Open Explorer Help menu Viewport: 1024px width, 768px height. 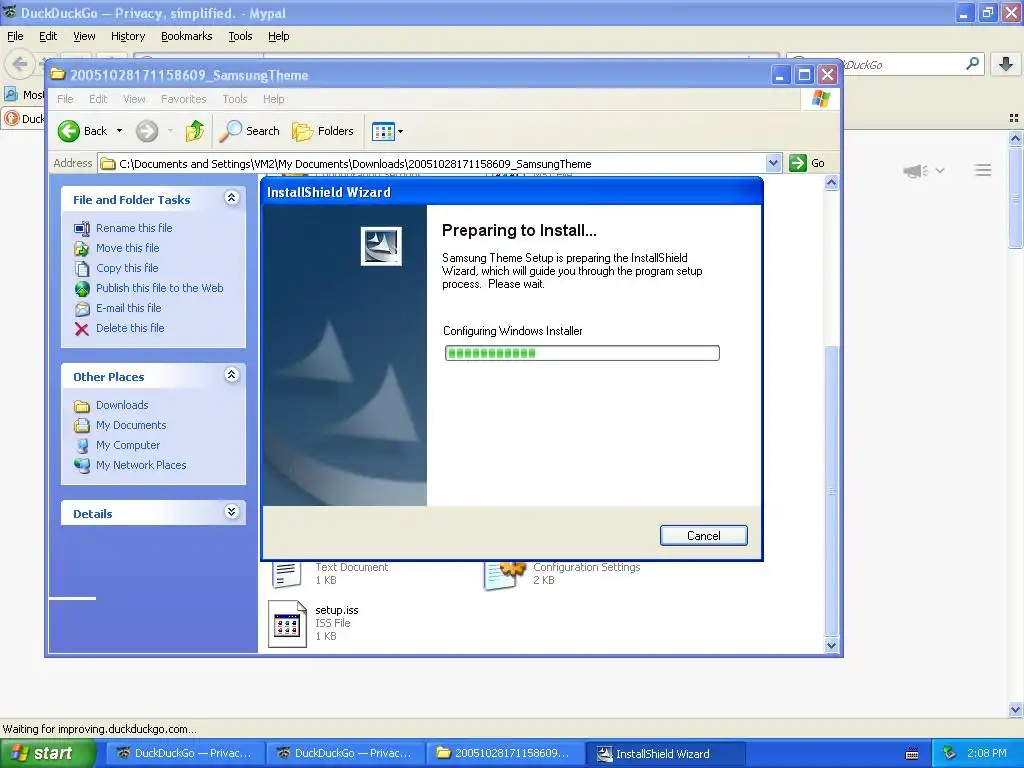(274, 99)
